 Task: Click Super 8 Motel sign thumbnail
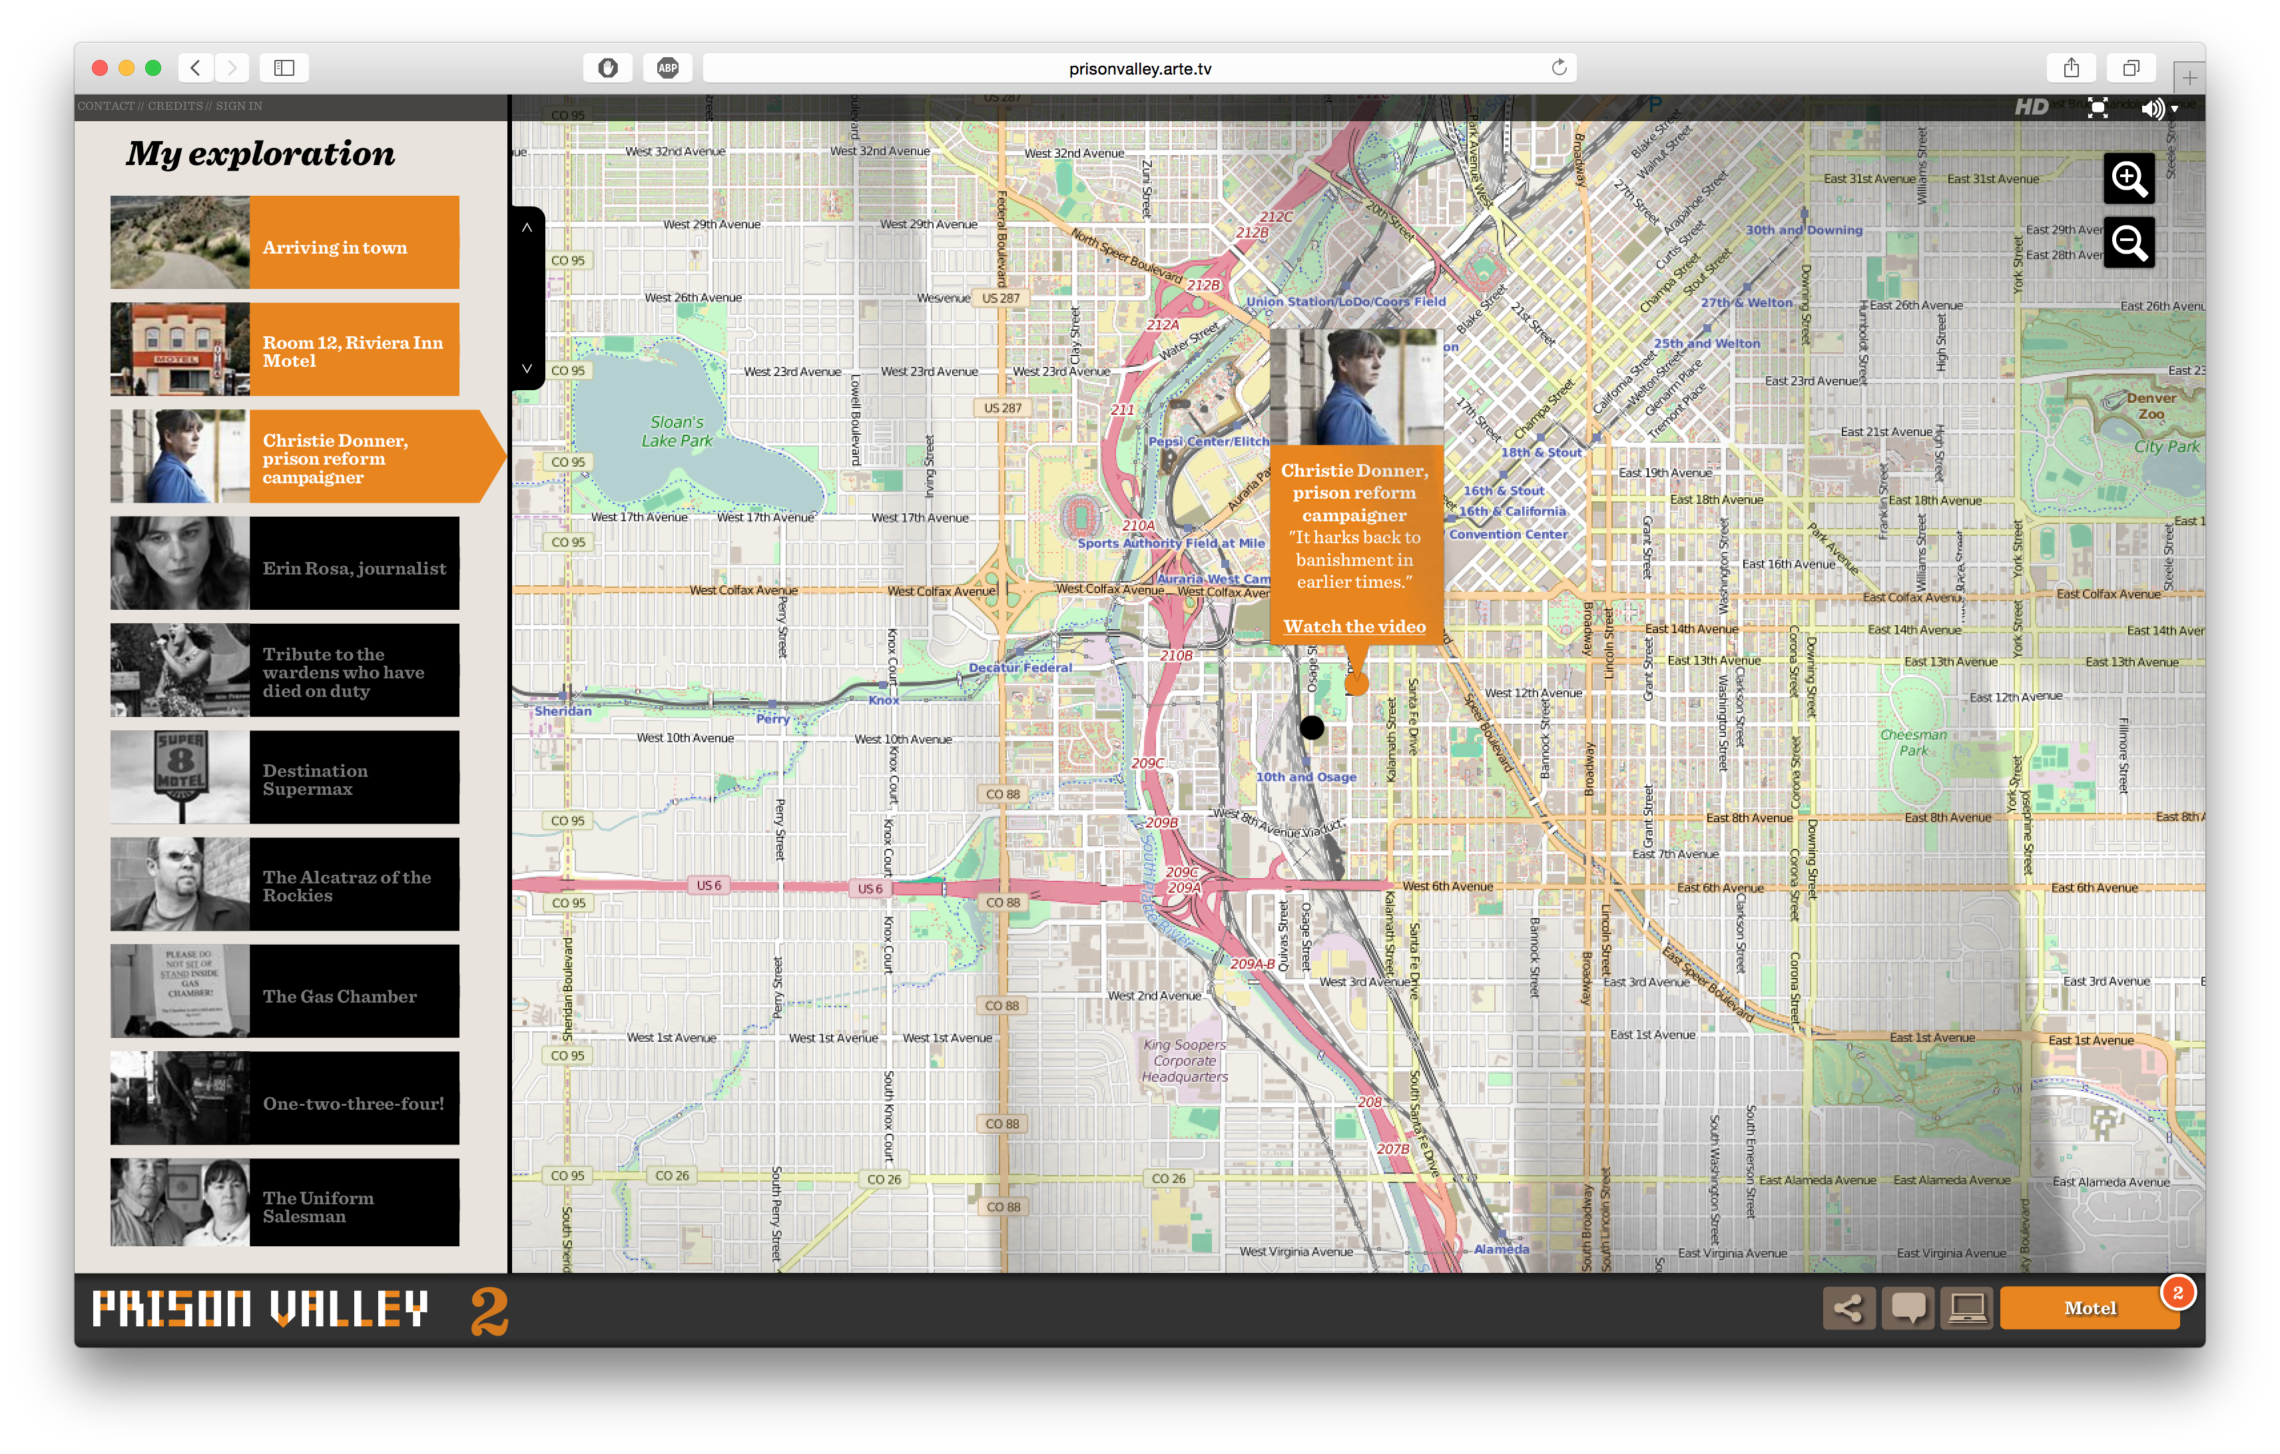(180, 778)
